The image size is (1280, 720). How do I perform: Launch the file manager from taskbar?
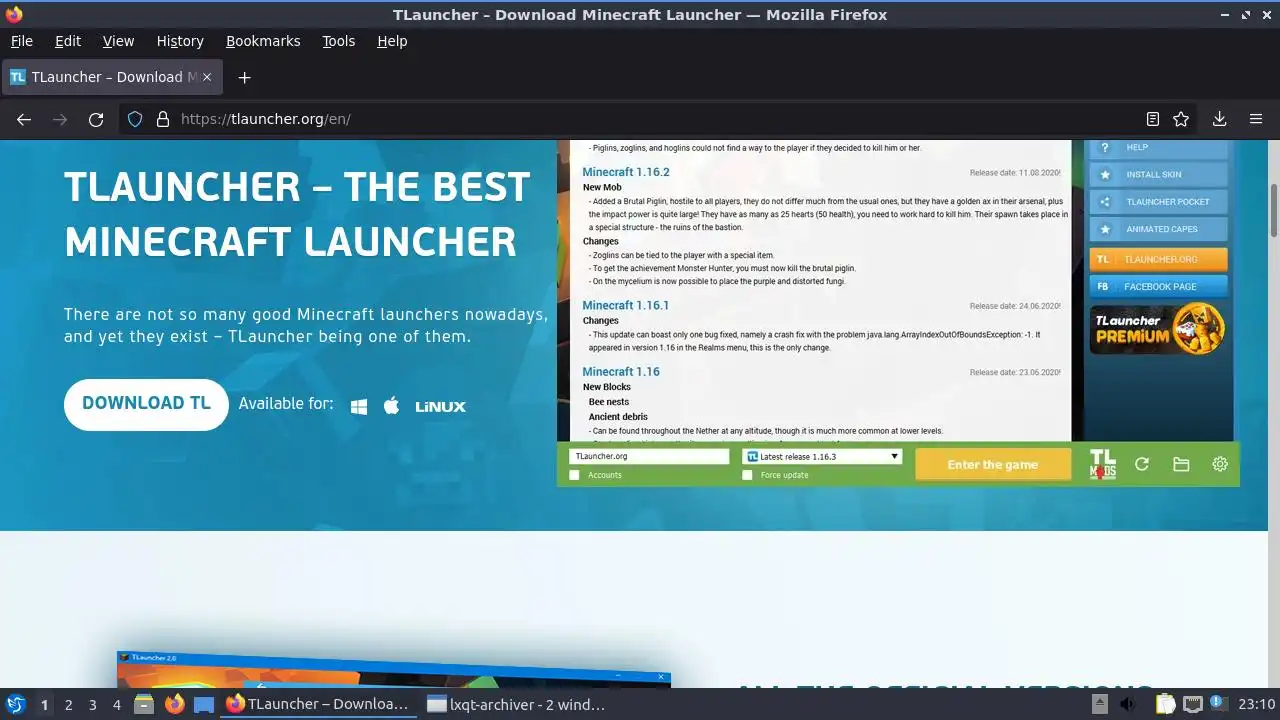point(144,704)
